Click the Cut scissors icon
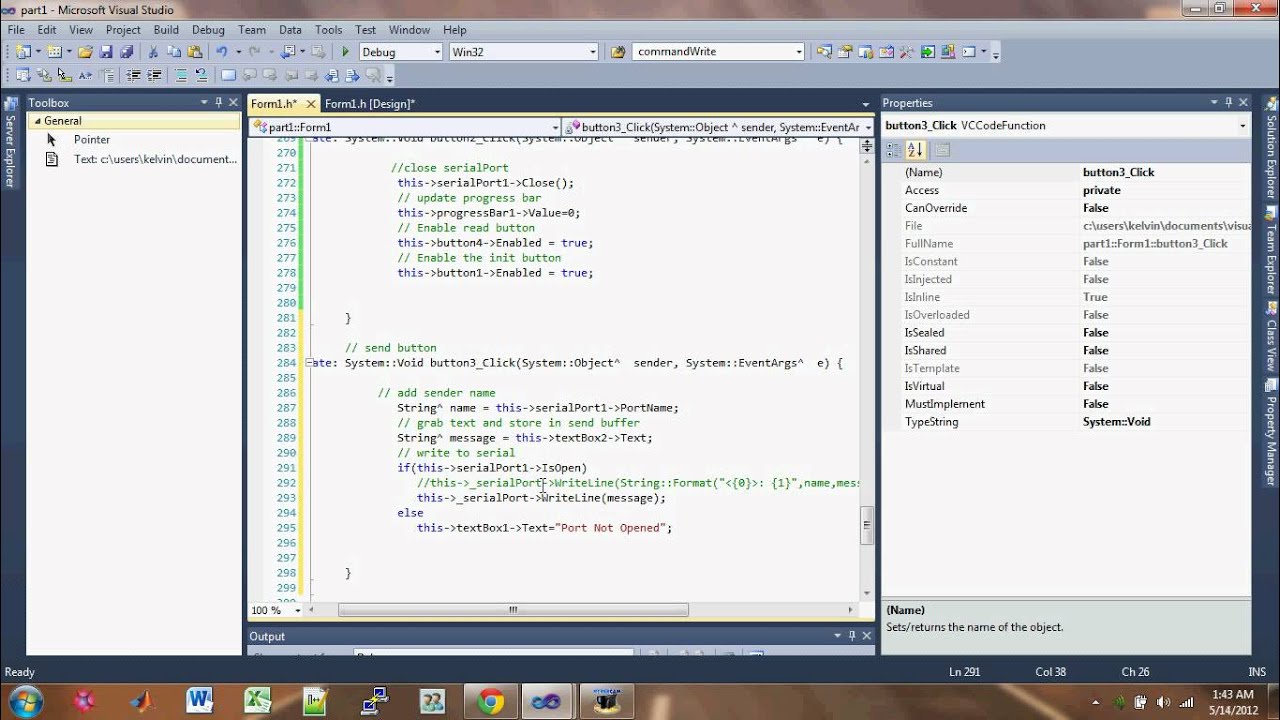Screen dimensions: 1280x720 tap(153, 52)
